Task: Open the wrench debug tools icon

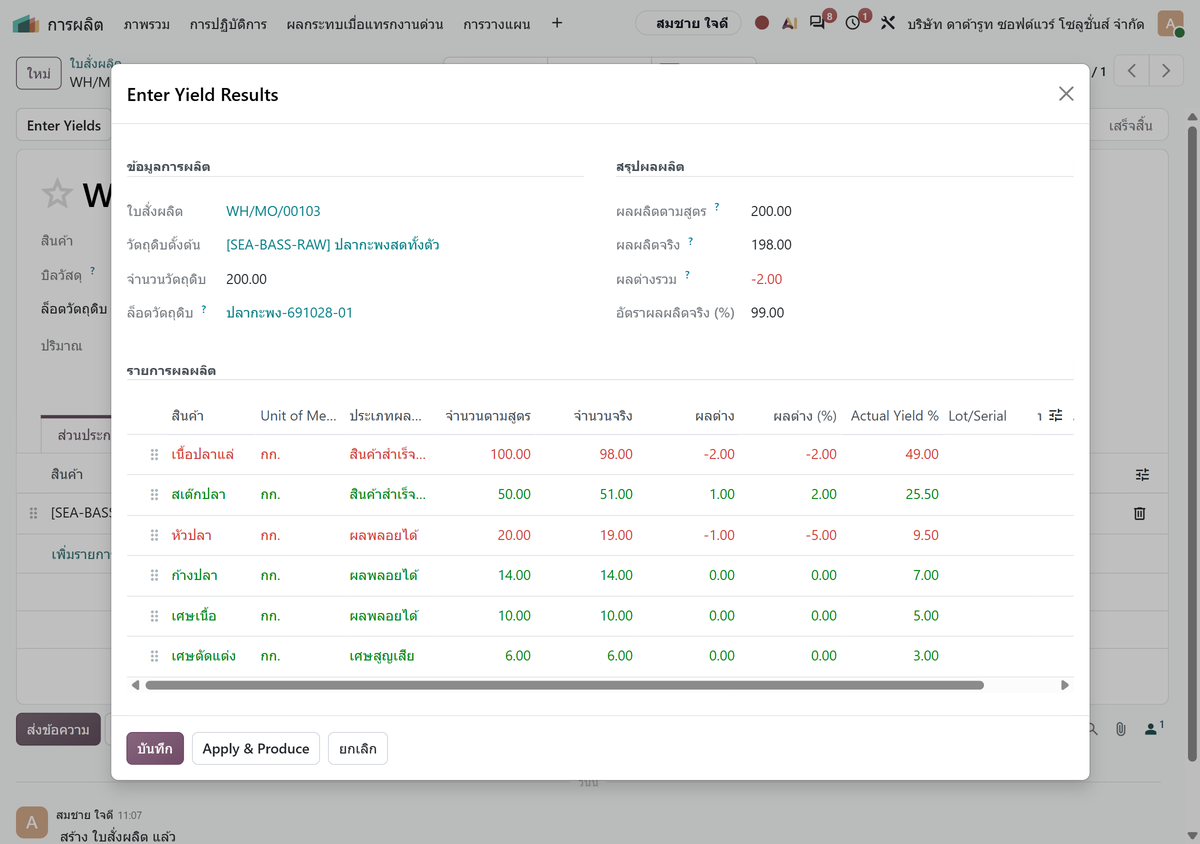Action: point(888,23)
